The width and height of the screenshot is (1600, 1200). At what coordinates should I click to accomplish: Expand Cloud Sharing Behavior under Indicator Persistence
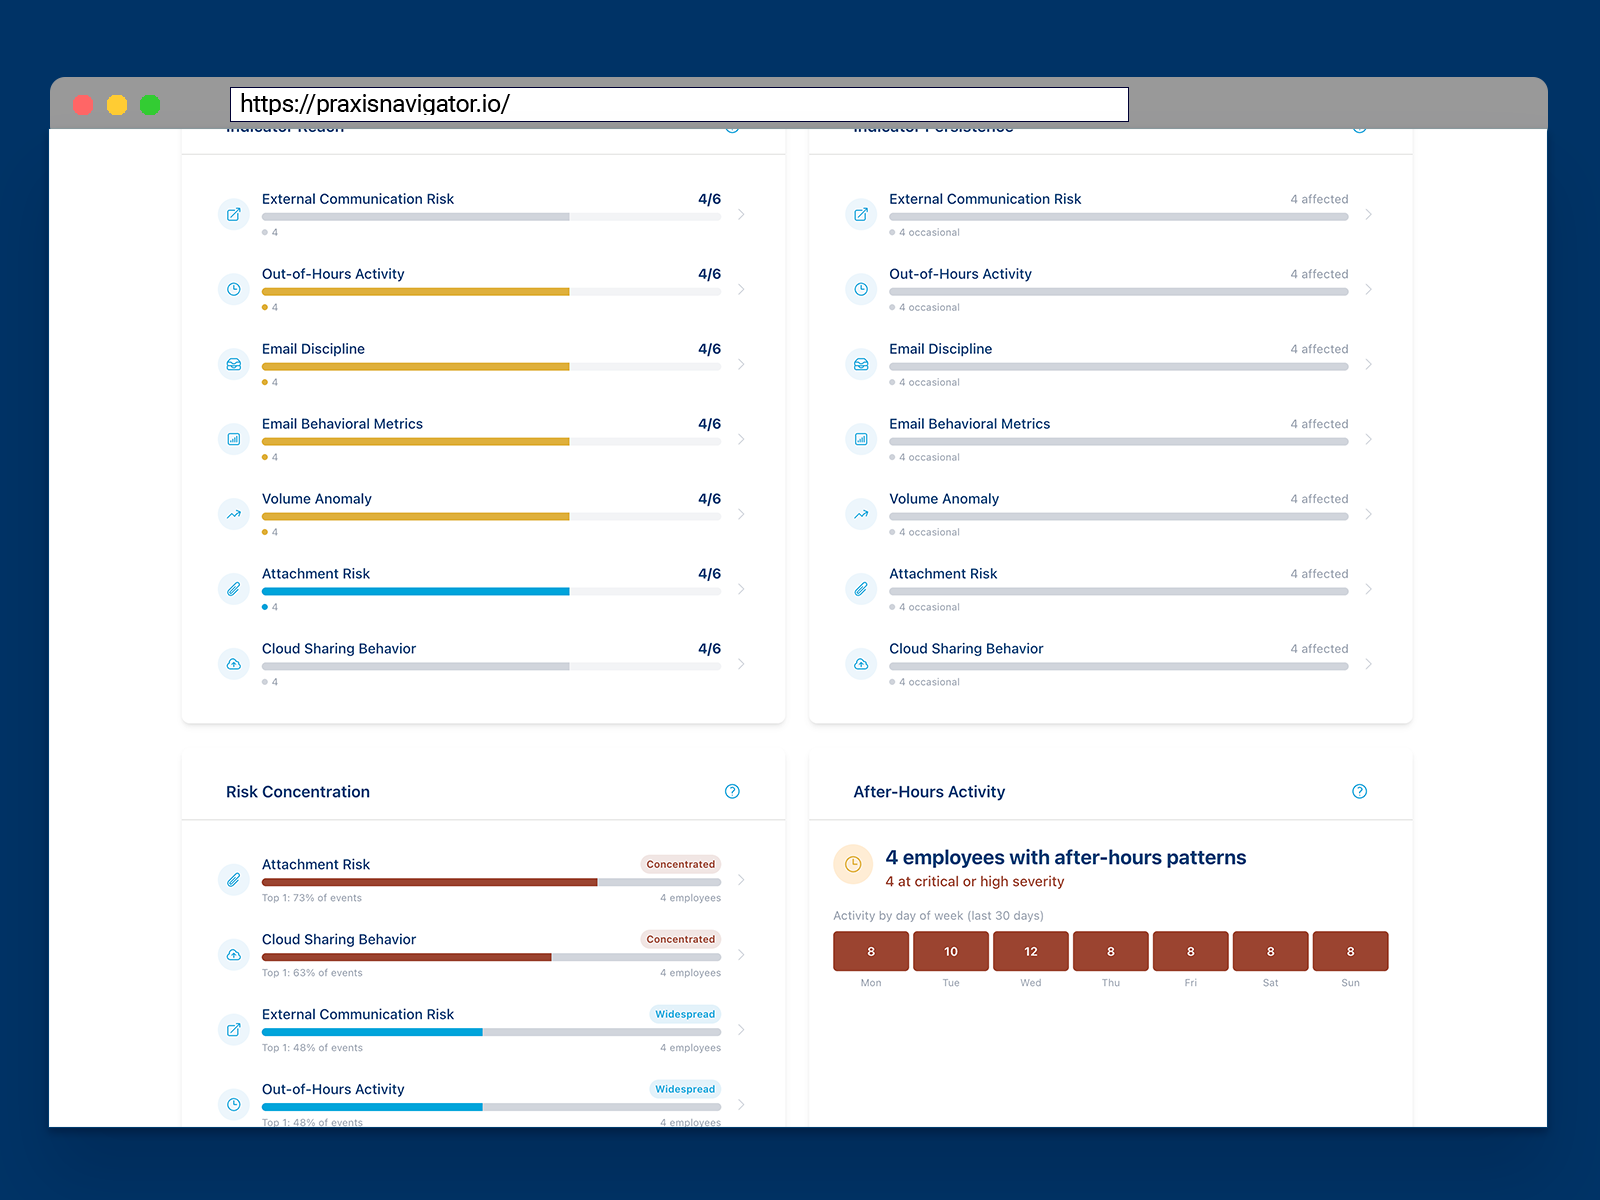pos(1369,664)
